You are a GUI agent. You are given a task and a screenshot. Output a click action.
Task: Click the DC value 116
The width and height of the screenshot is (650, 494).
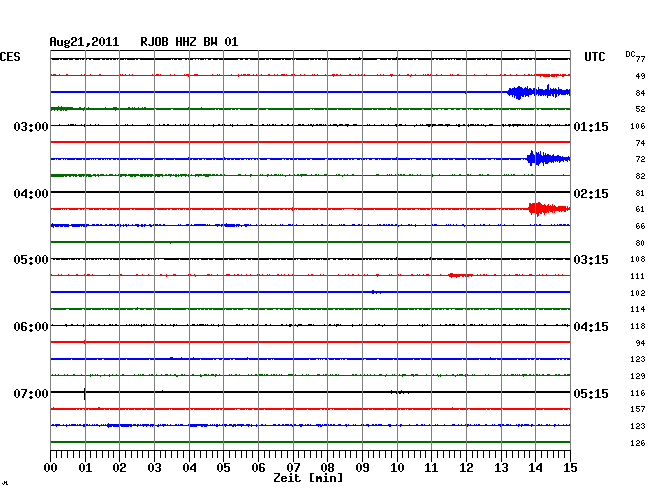pyautogui.click(x=638, y=393)
